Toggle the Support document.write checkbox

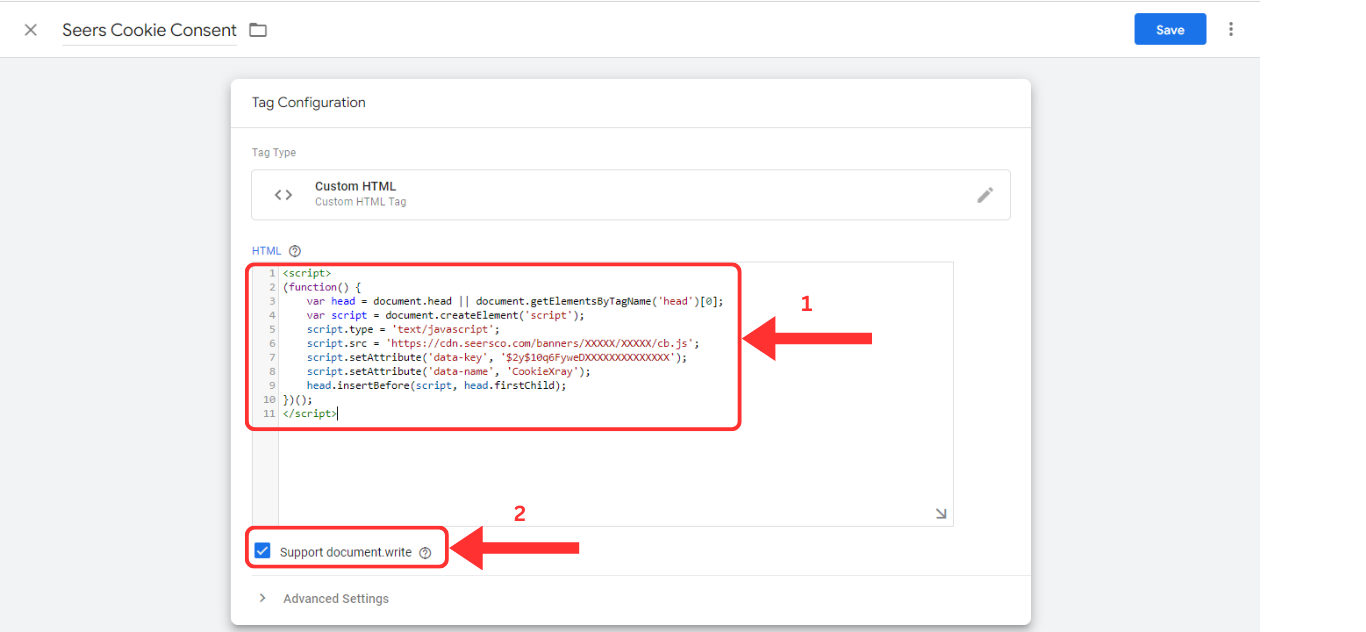[262, 551]
